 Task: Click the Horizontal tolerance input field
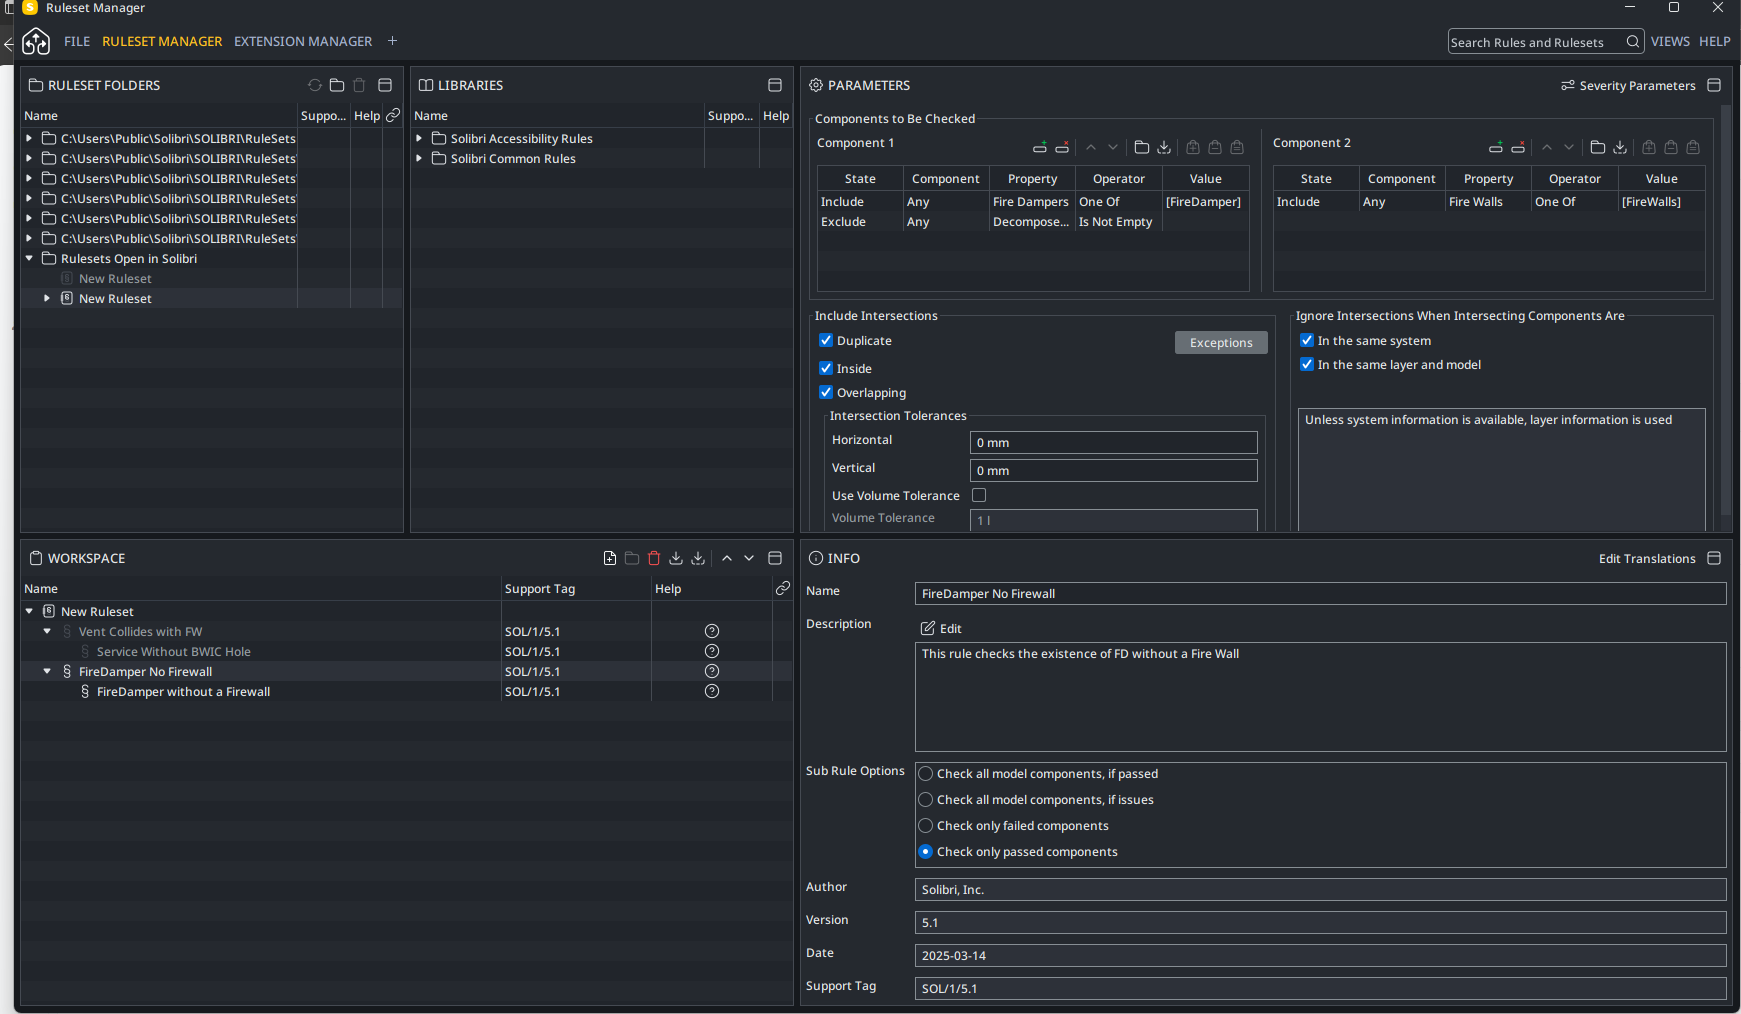(1114, 442)
